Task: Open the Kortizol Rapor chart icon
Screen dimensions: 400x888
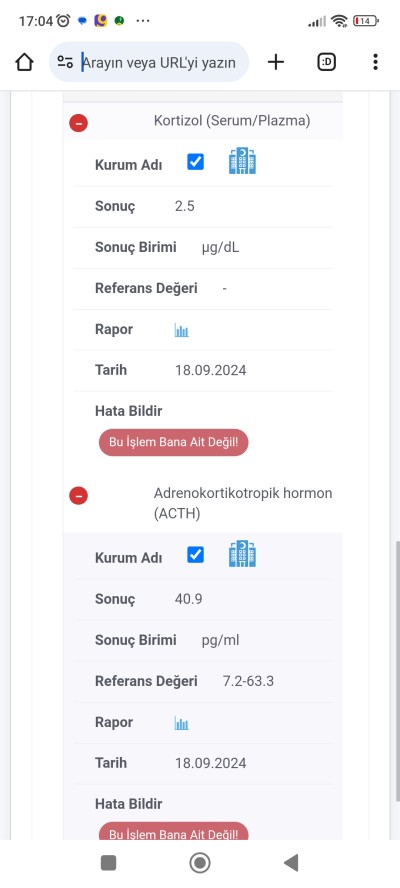Action: pyautogui.click(x=181, y=331)
